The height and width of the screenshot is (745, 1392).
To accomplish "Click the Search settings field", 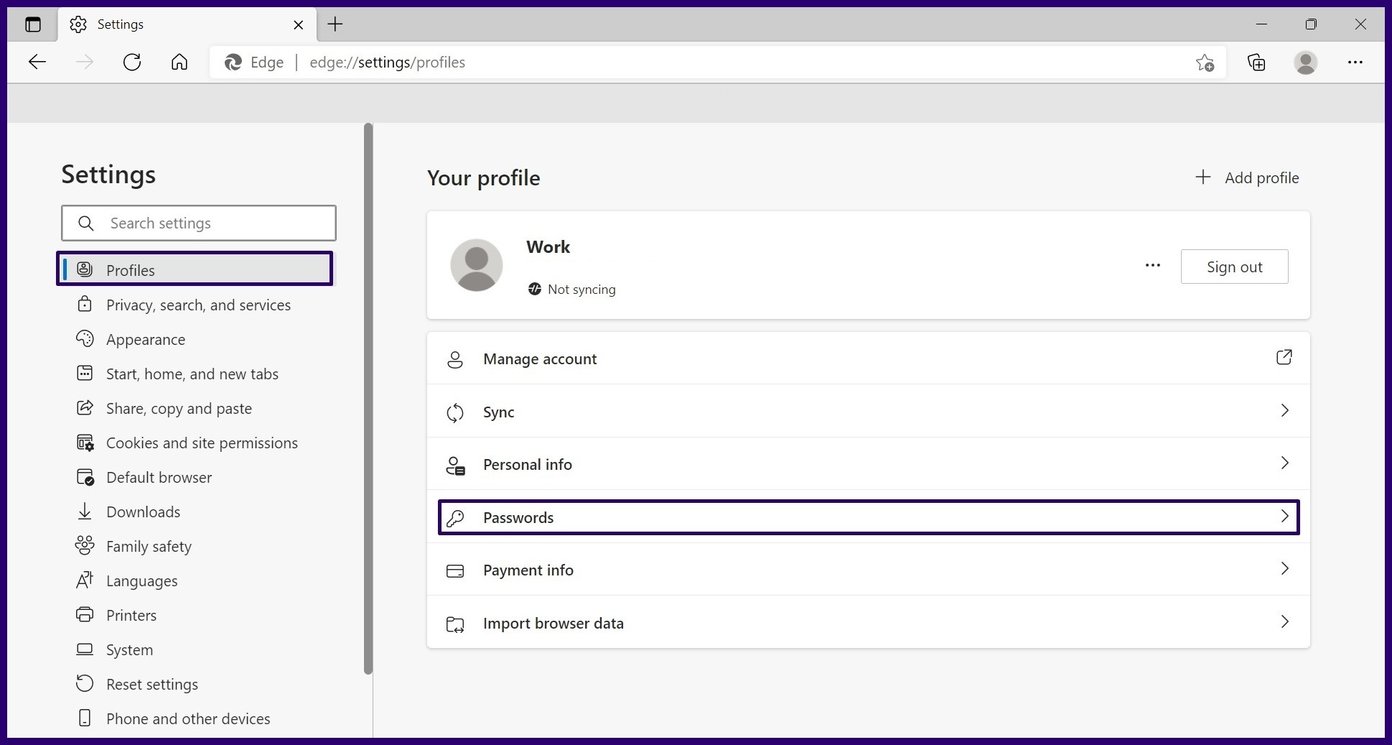I will pos(199,223).
